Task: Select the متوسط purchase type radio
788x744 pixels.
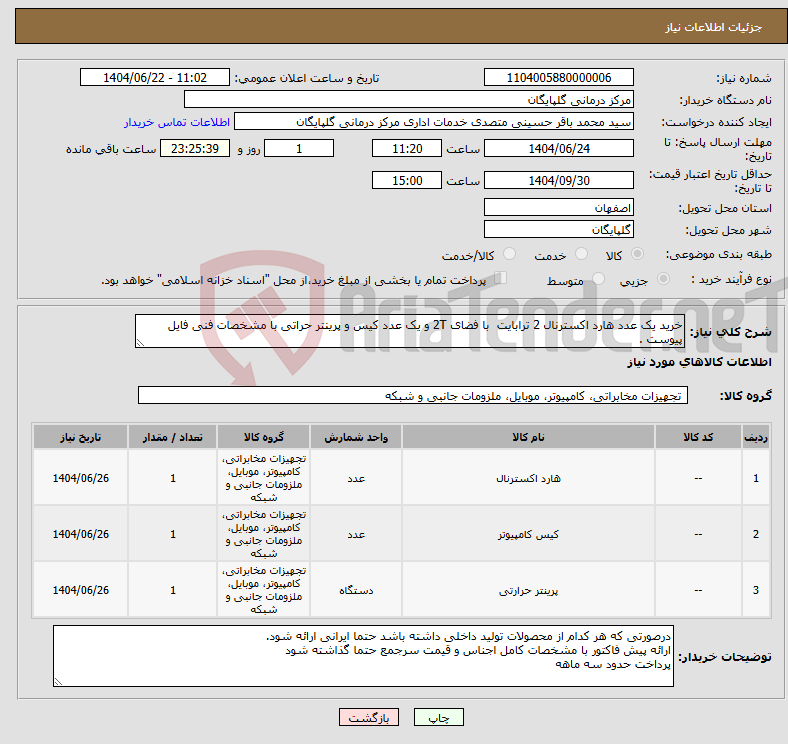Action: (598, 278)
